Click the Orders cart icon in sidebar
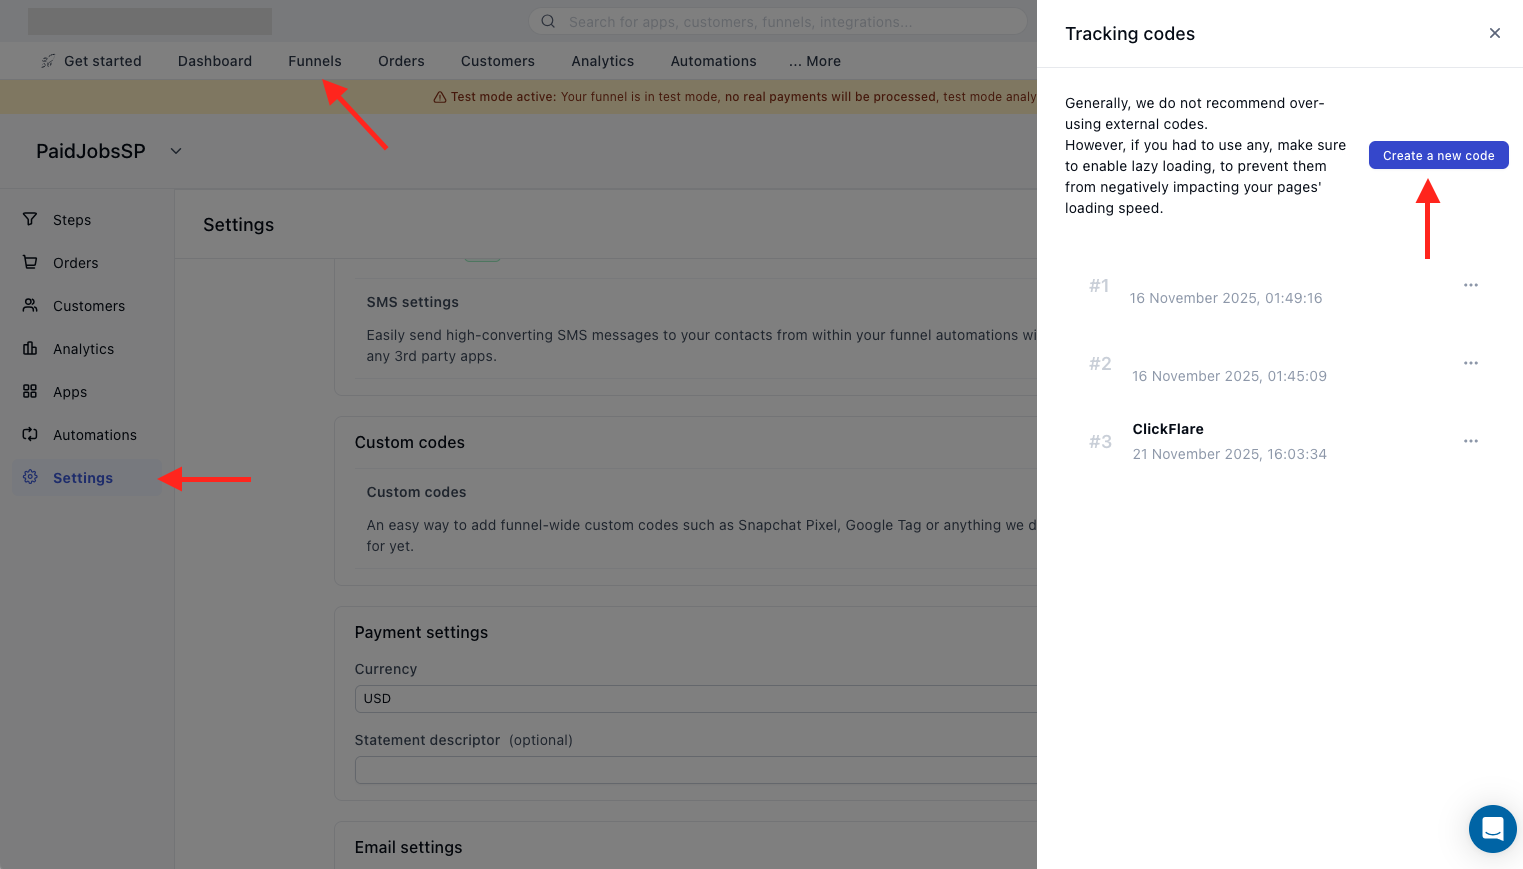Image resolution: width=1523 pixels, height=869 pixels. 30,262
